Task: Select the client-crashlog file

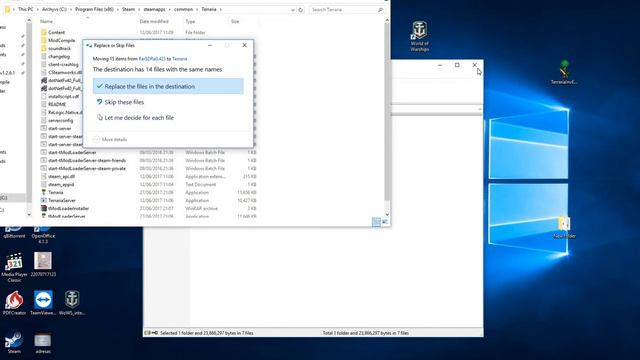Action: click(x=63, y=64)
